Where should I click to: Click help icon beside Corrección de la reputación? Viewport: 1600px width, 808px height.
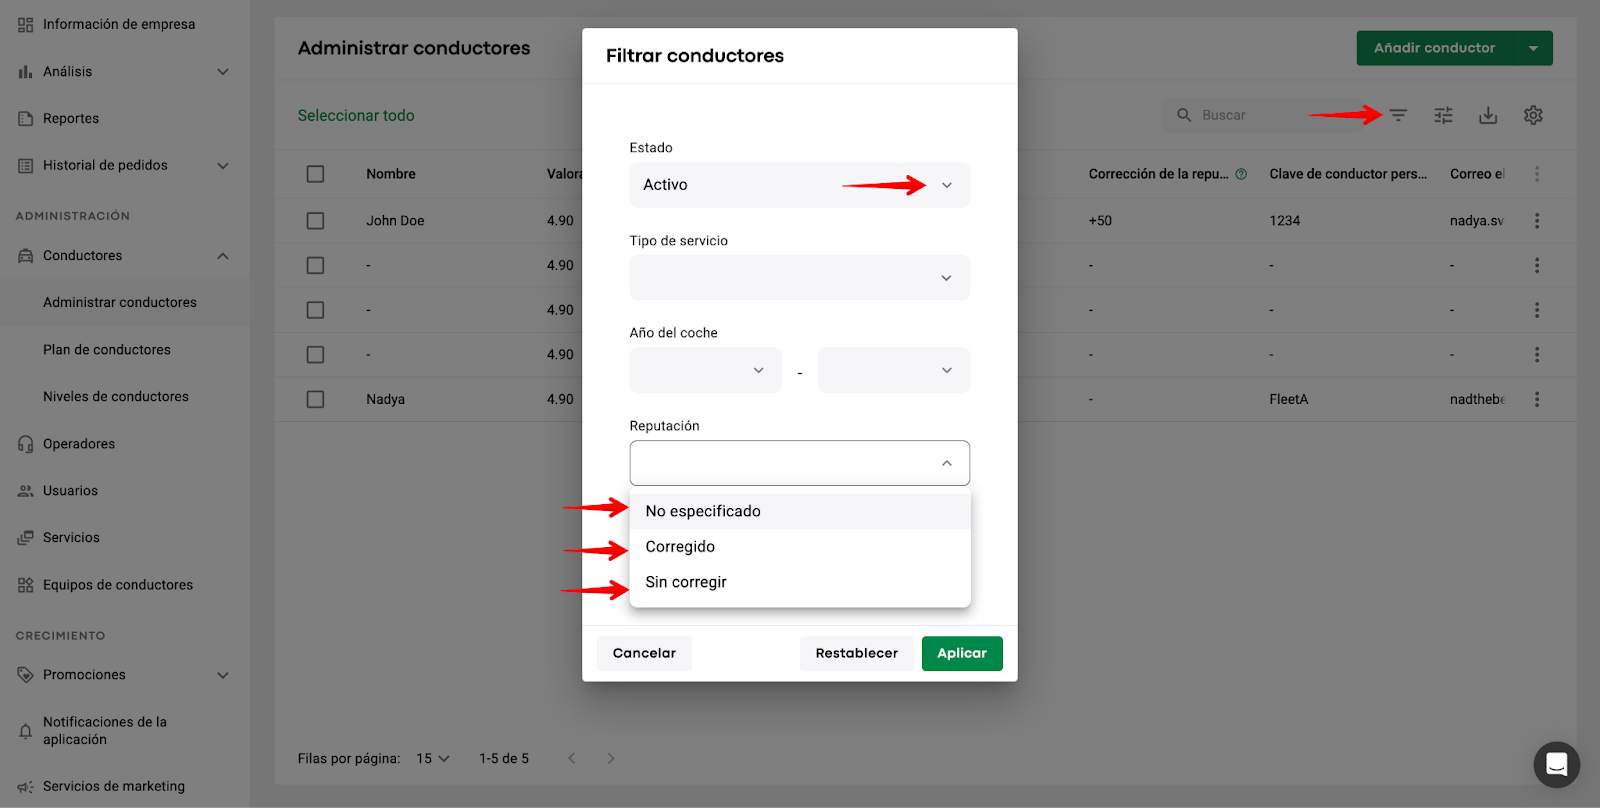tap(1241, 174)
